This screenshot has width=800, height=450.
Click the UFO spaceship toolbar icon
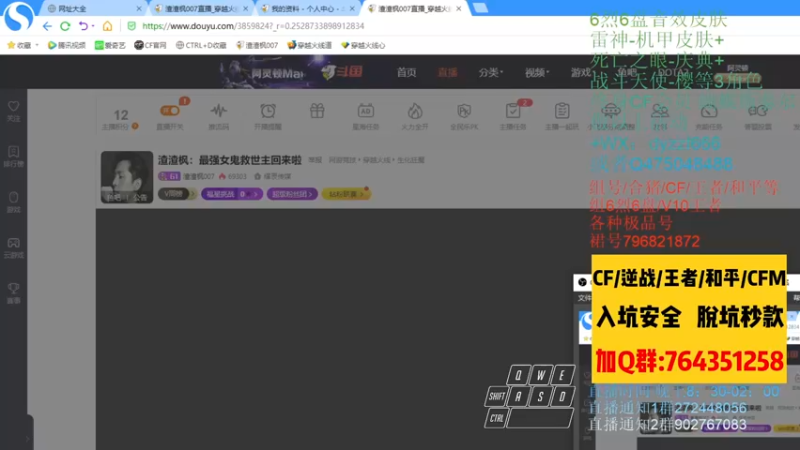[610, 111]
